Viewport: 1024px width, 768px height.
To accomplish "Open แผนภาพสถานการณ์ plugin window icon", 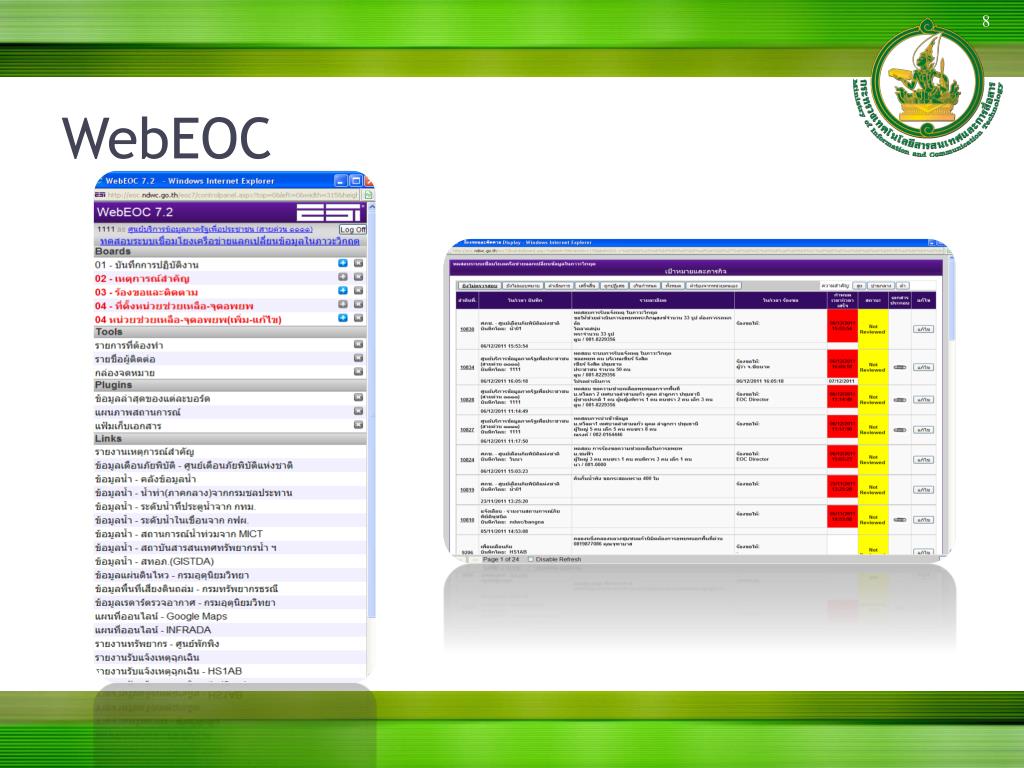I will (x=359, y=411).
